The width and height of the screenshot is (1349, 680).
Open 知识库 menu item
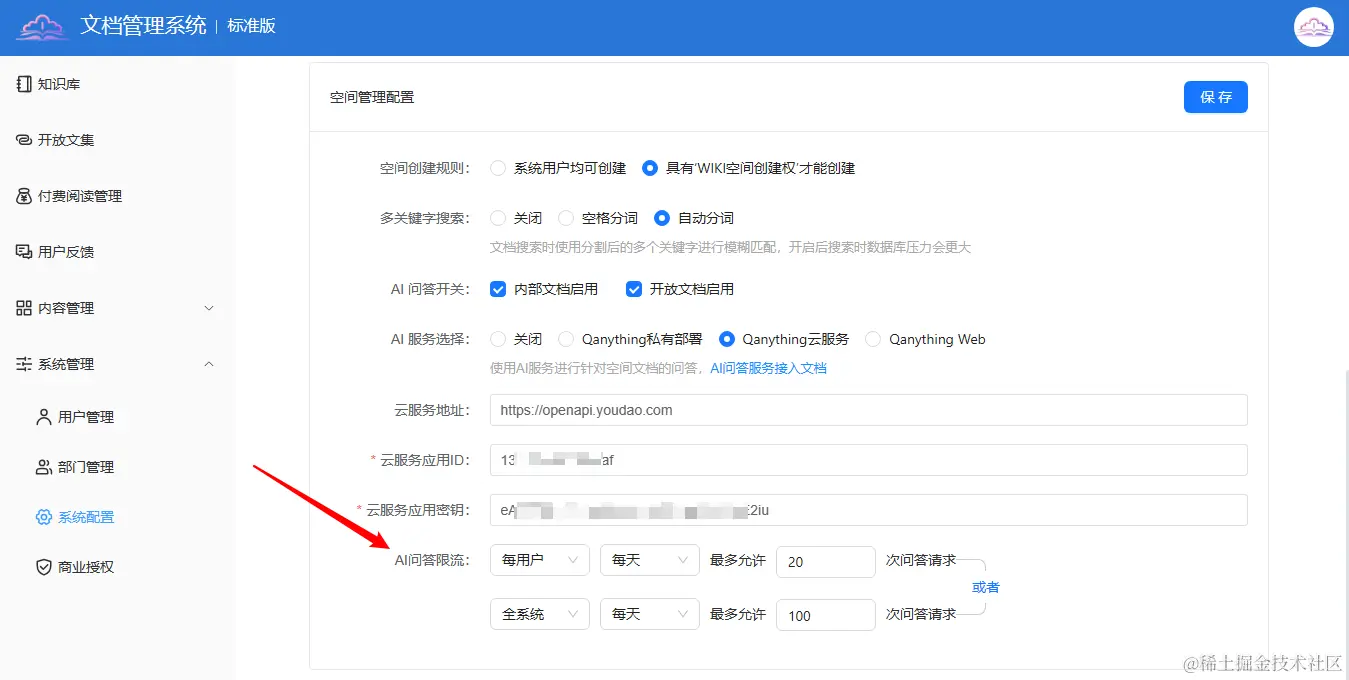[117, 84]
